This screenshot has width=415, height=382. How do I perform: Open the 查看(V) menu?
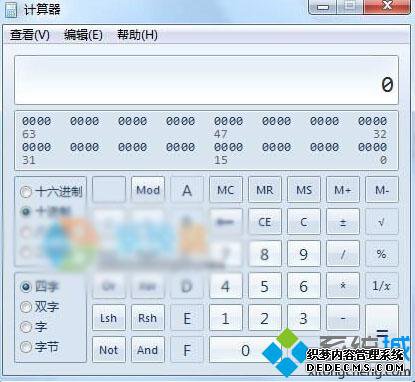[x=30, y=35]
